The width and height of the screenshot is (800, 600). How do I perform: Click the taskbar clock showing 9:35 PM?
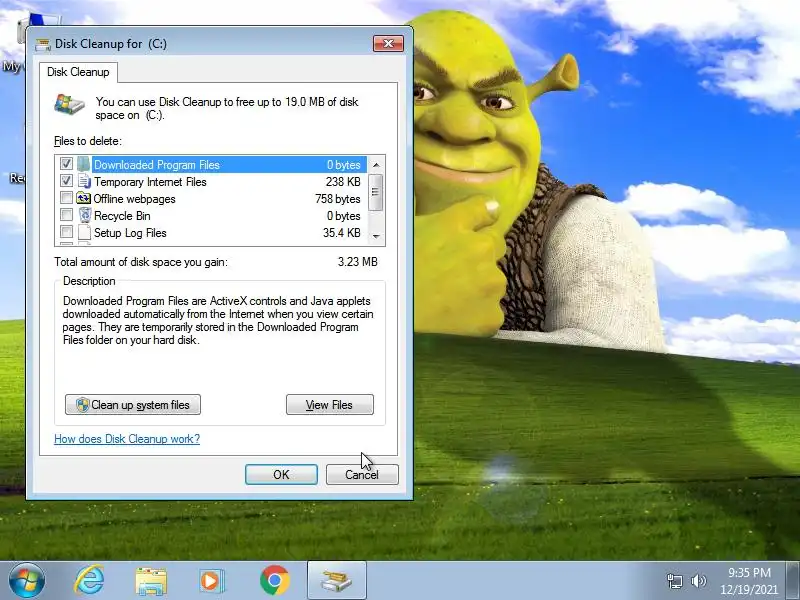[749, 581]
